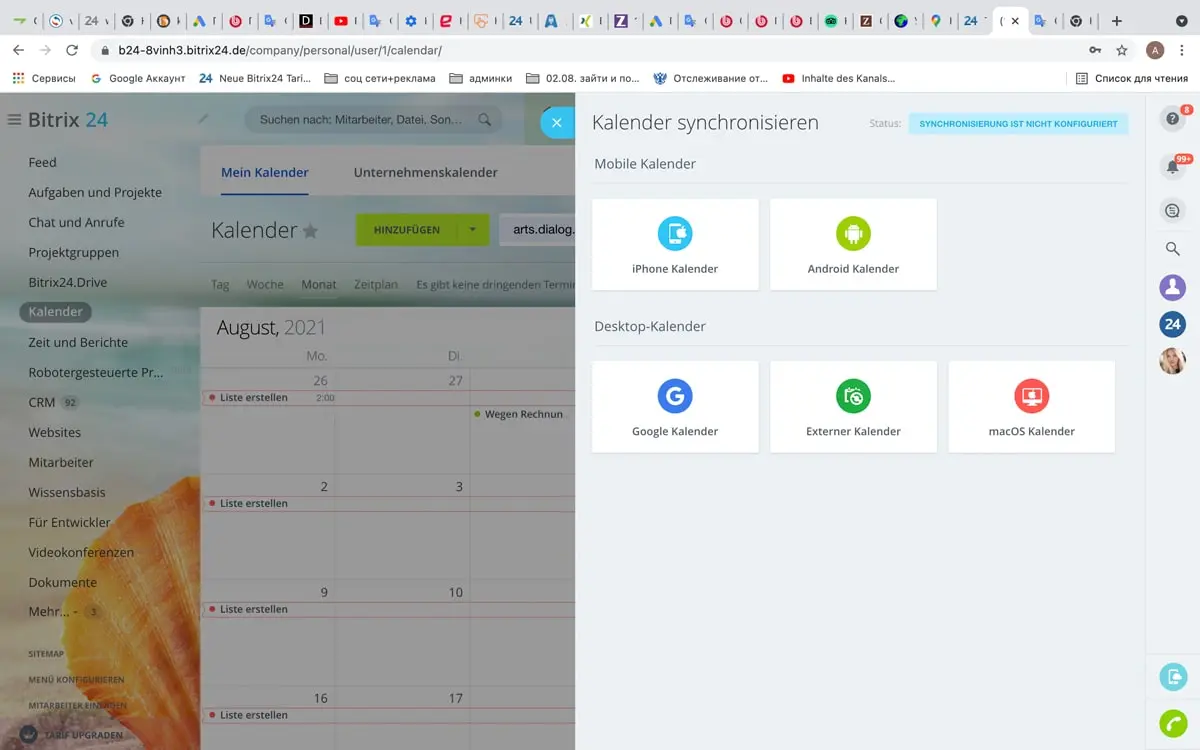Open the админки bookmarks folder

tap(481, 78)
